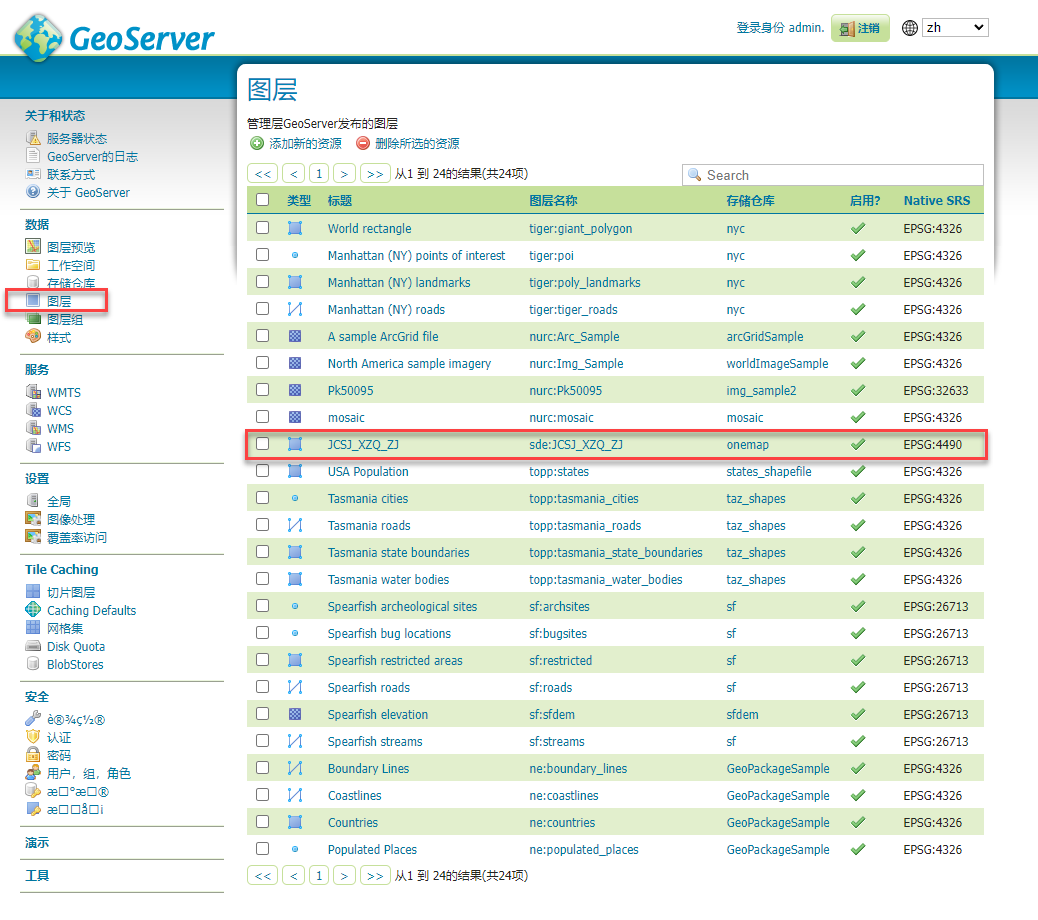The height and width of the screenshot is (920, 1038).
Task: Toggle the select-all checkbox in table header
Action: coord(262,200)
